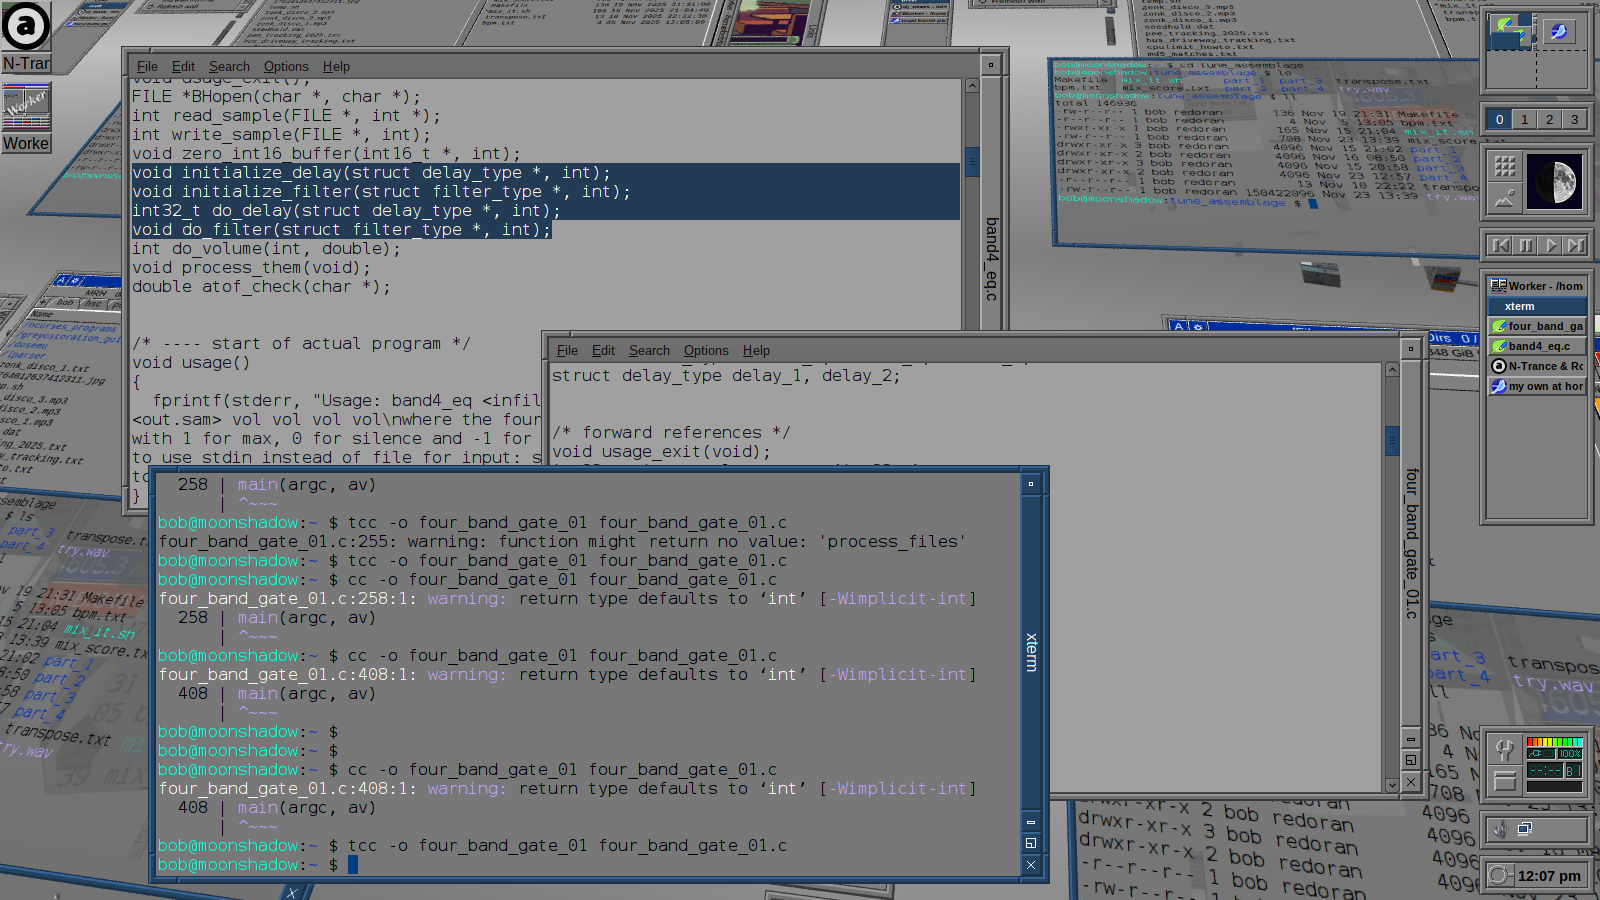Click the colored CPU load meter

pyautogui.click(x=1555, y=742)
